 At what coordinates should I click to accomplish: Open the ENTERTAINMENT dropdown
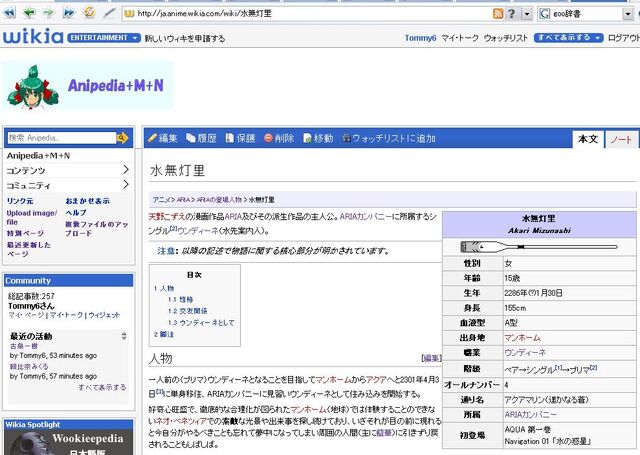point(104,38)
